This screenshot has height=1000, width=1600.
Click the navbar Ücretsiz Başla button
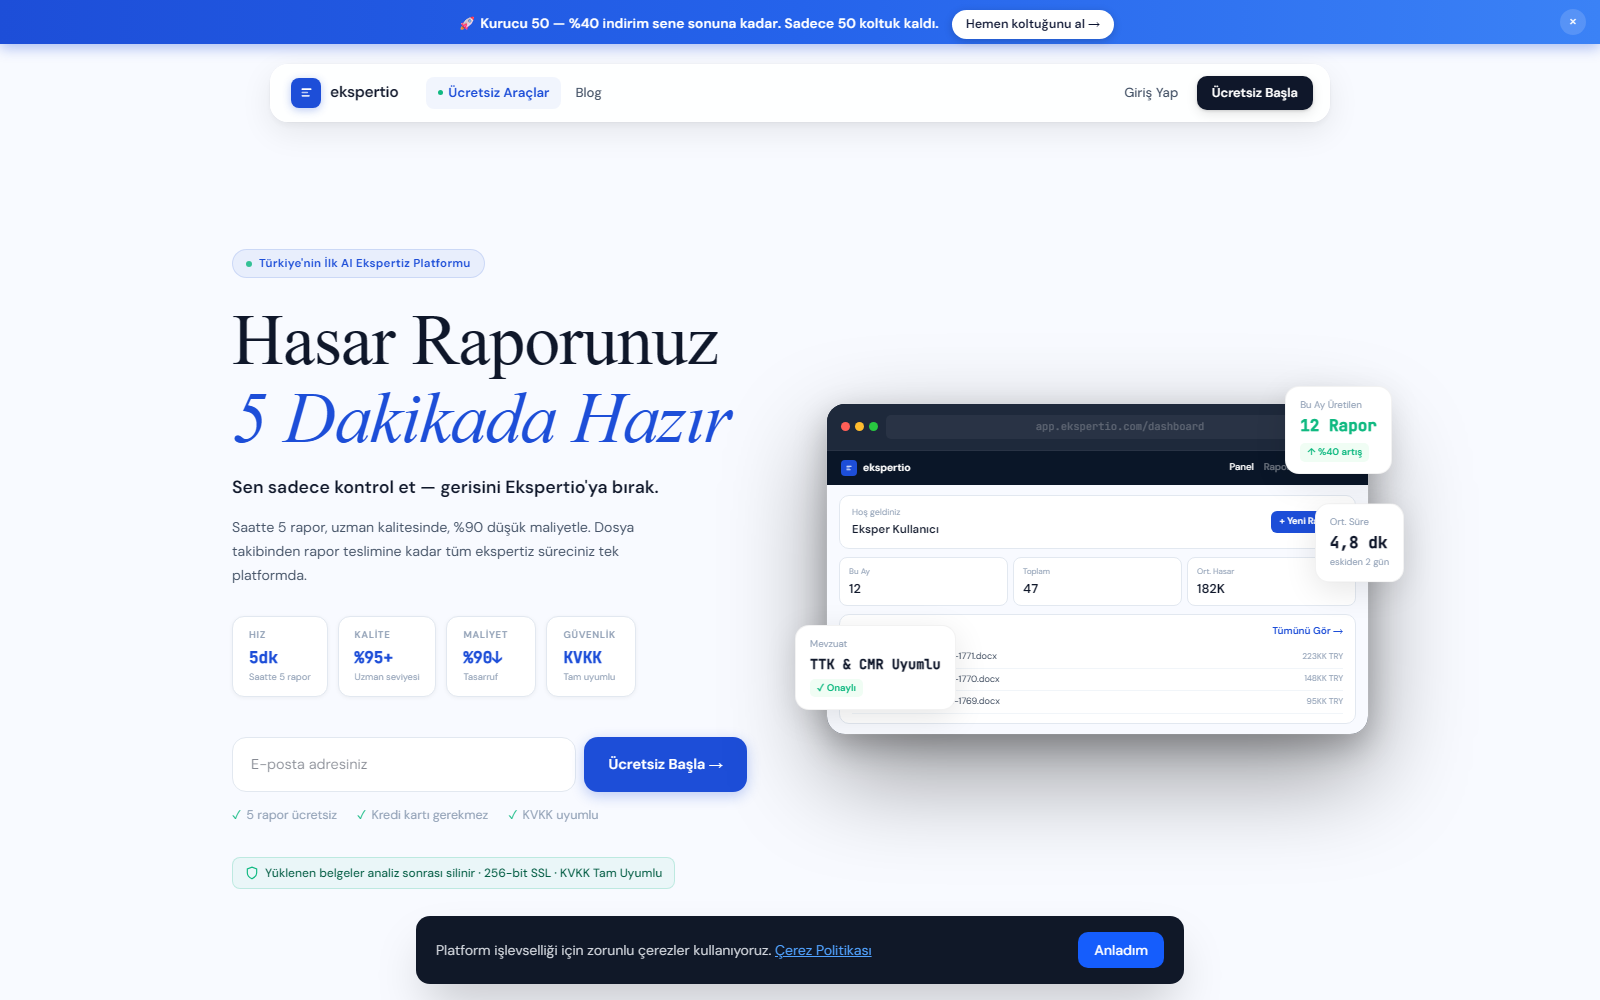pos(1254,93)
